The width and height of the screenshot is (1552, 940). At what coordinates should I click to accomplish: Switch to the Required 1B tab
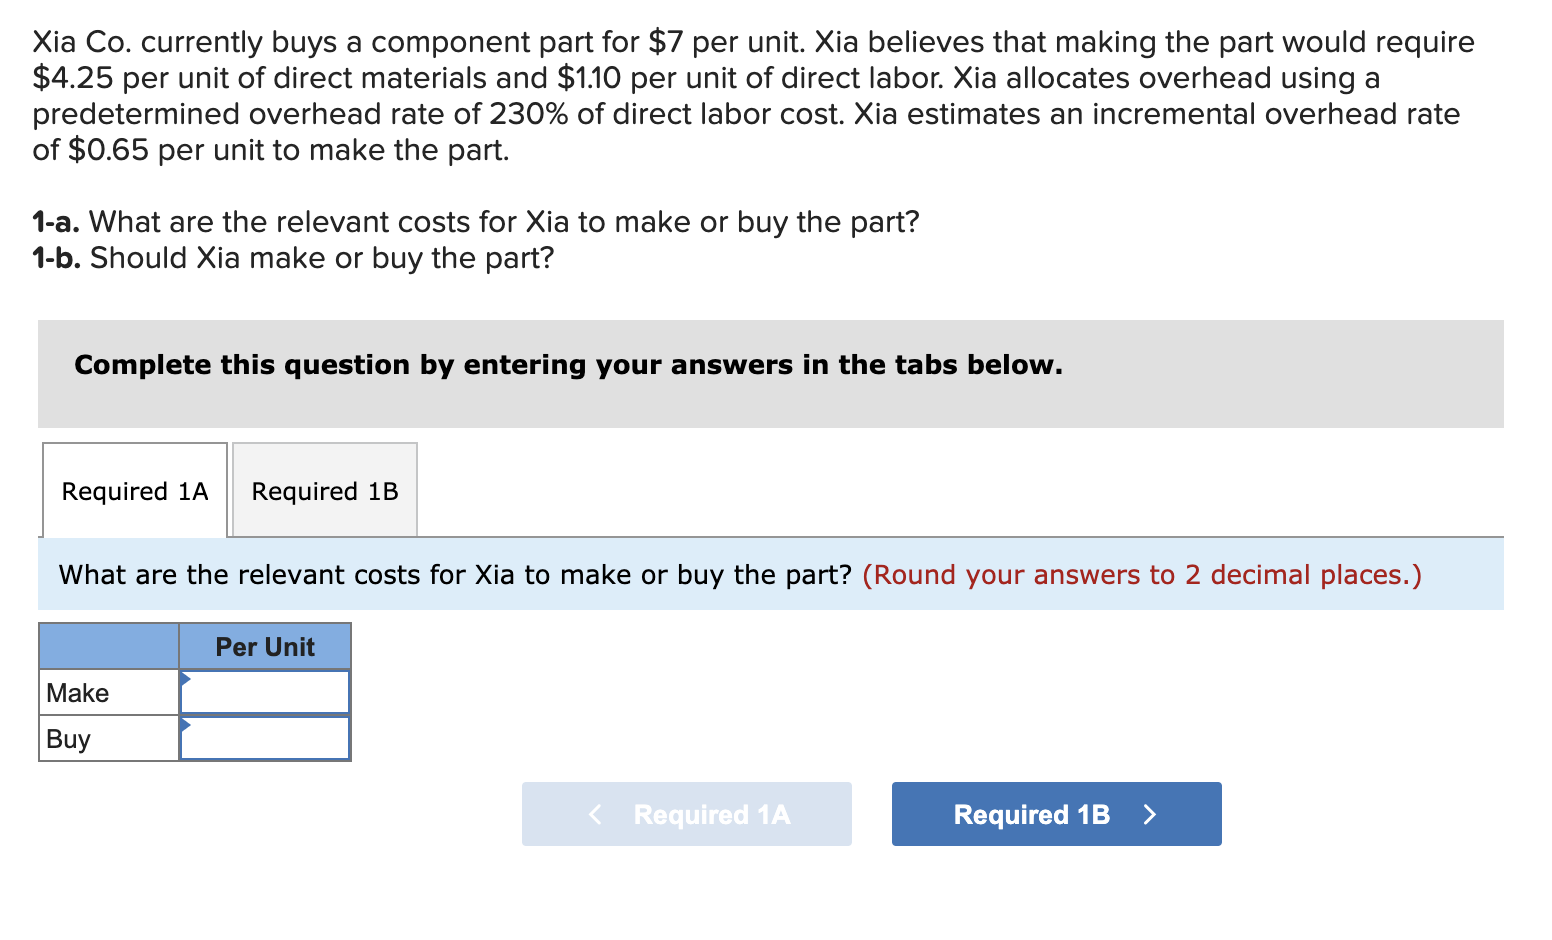(324, 490)
